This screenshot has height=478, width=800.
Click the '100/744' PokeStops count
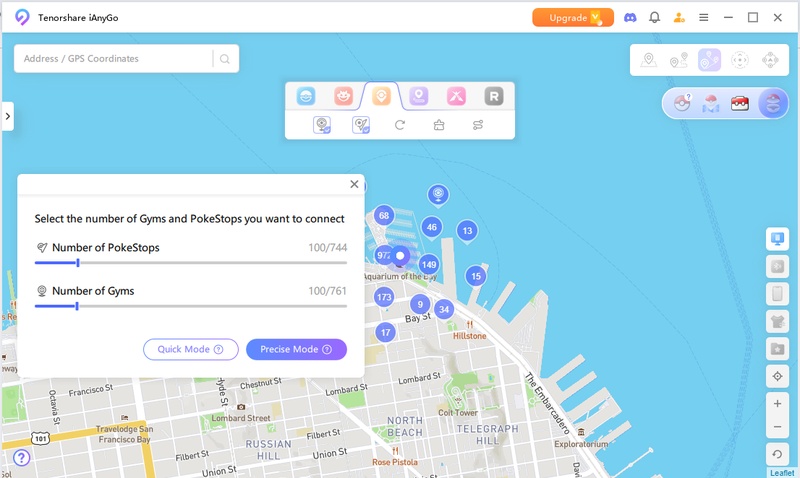[328, 247]
